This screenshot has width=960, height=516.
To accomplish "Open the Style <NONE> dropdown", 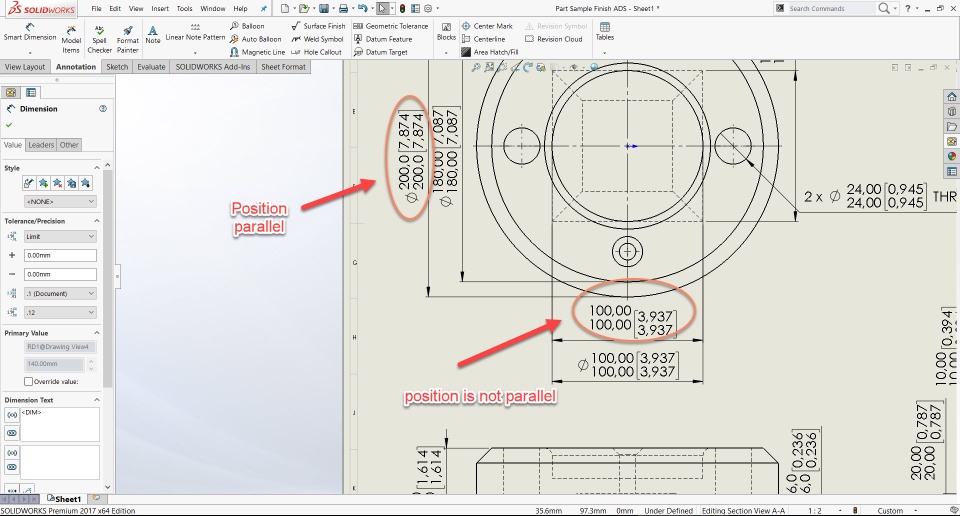I will click(60, 201).
